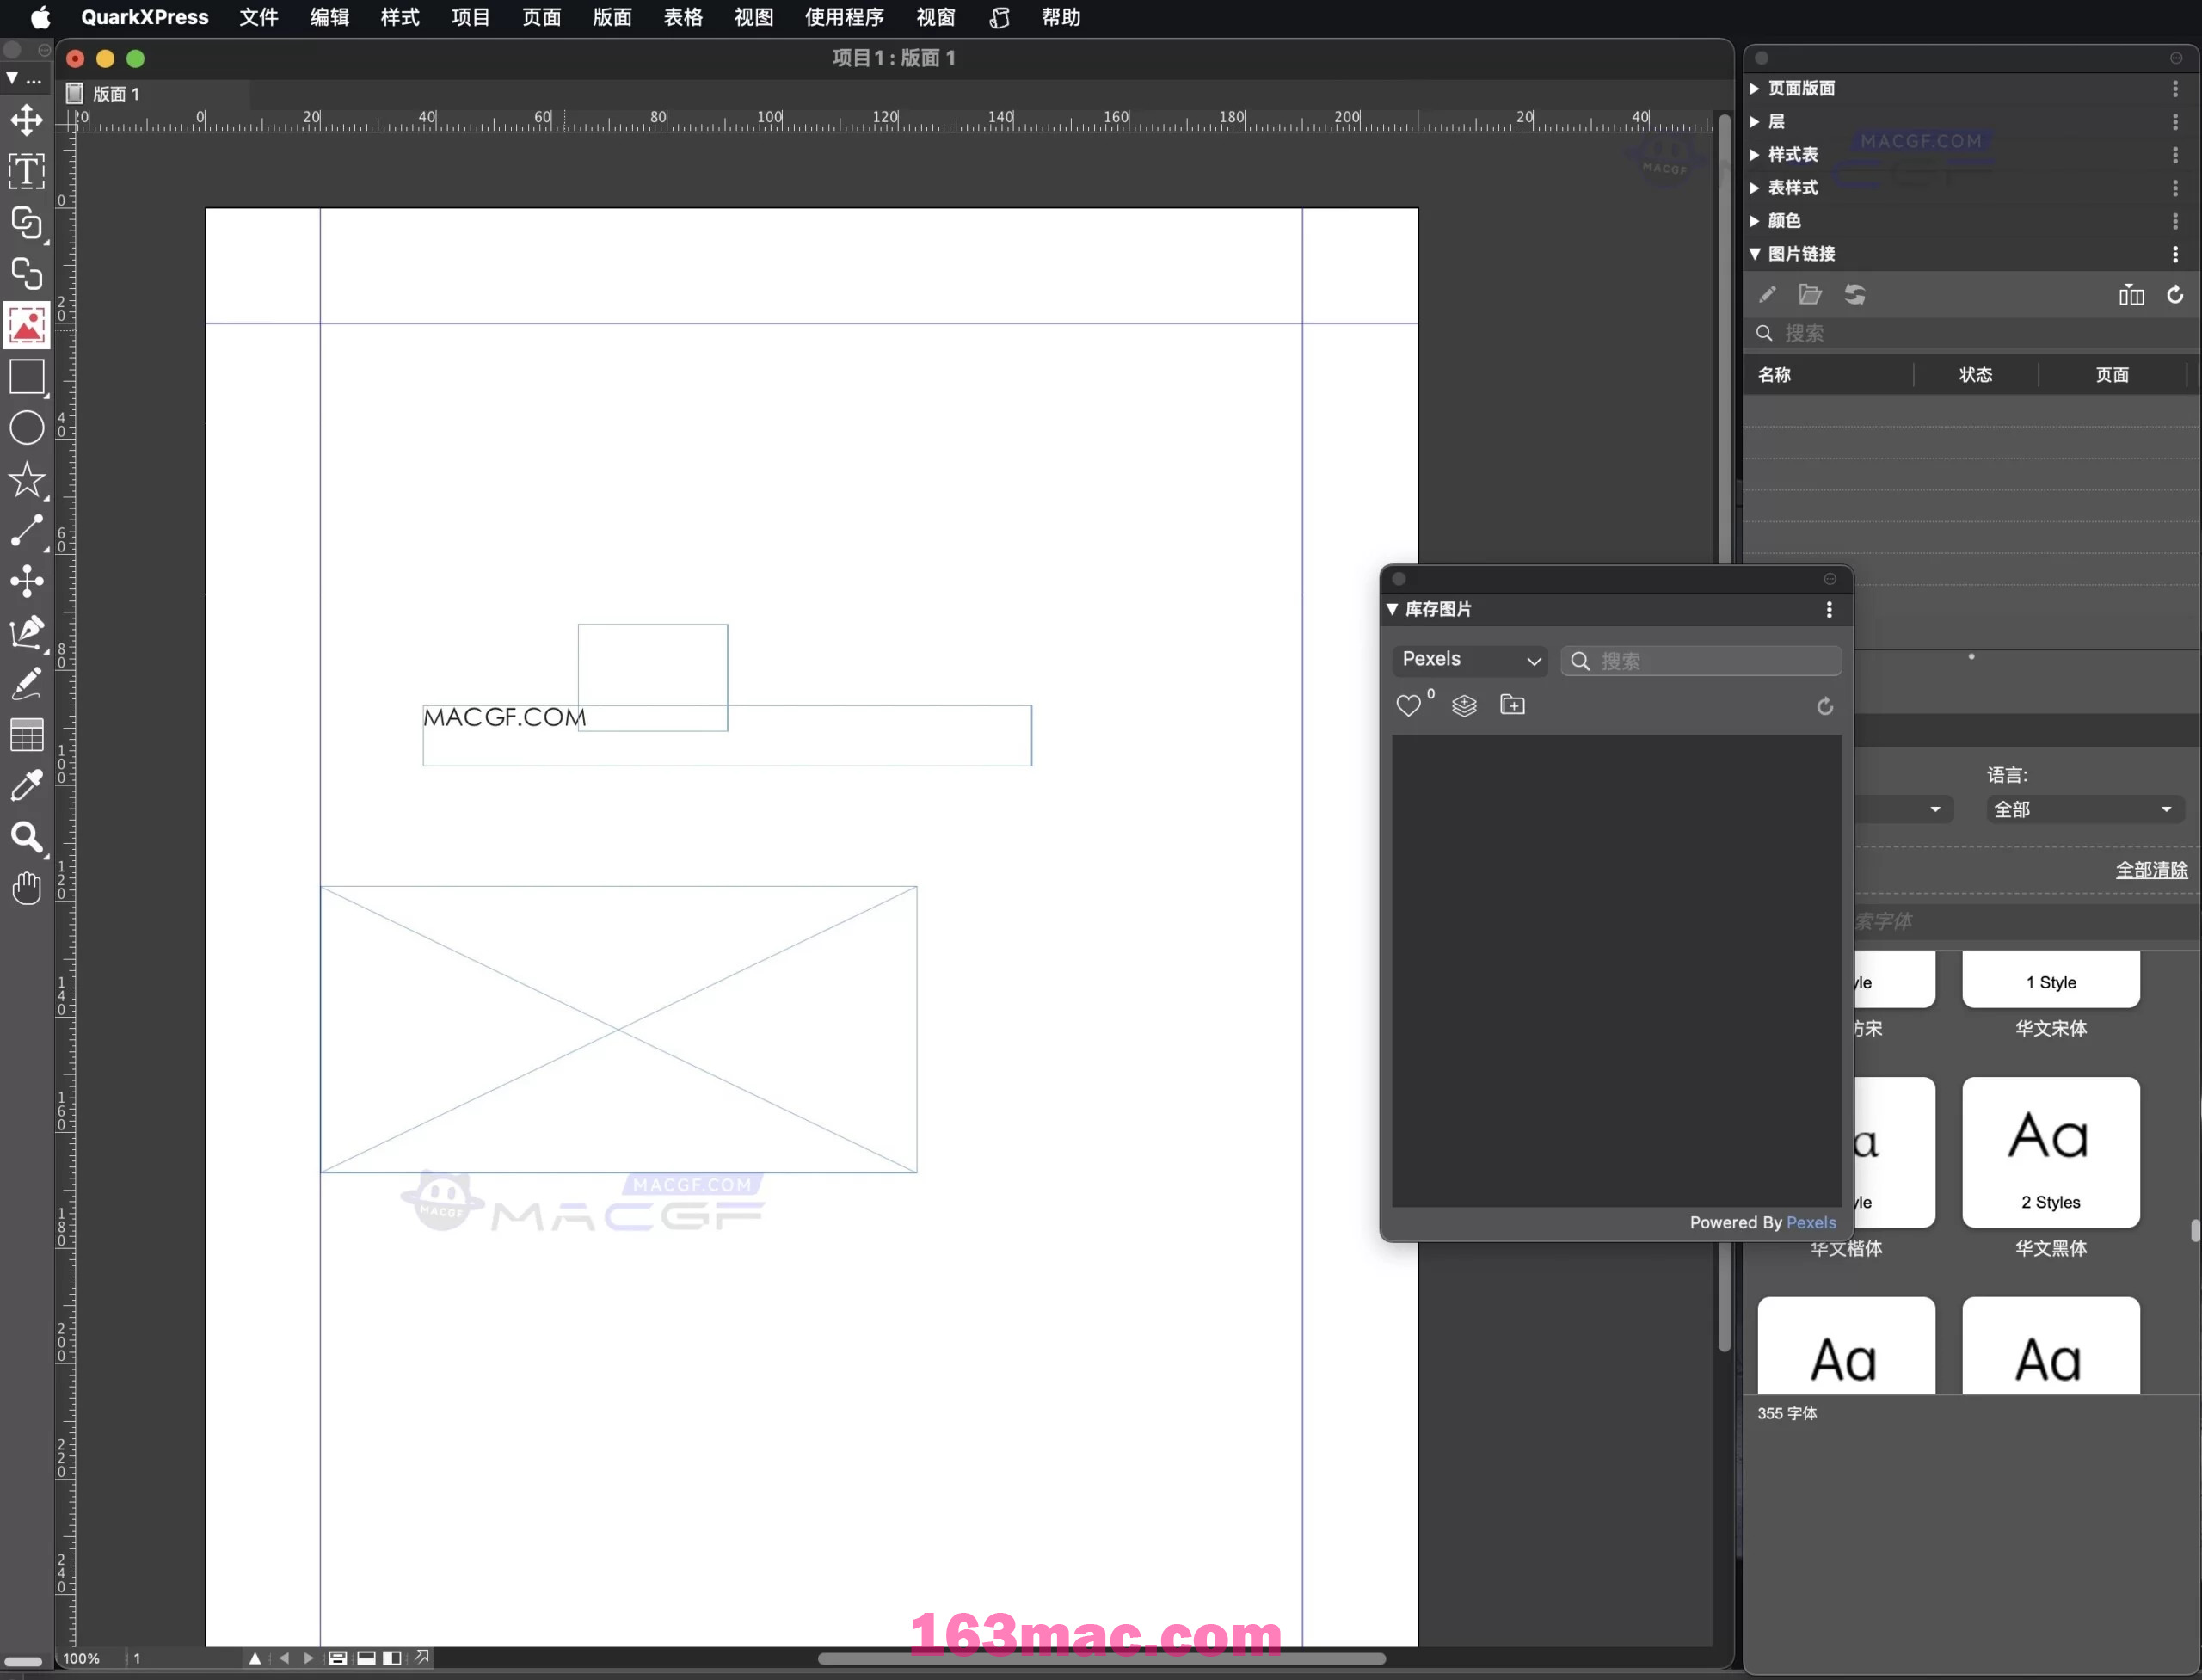Screen dimensions: 2202x1680
Task: Click the edit pencil icon in 图片链接
Action: tap(1767, 295)
